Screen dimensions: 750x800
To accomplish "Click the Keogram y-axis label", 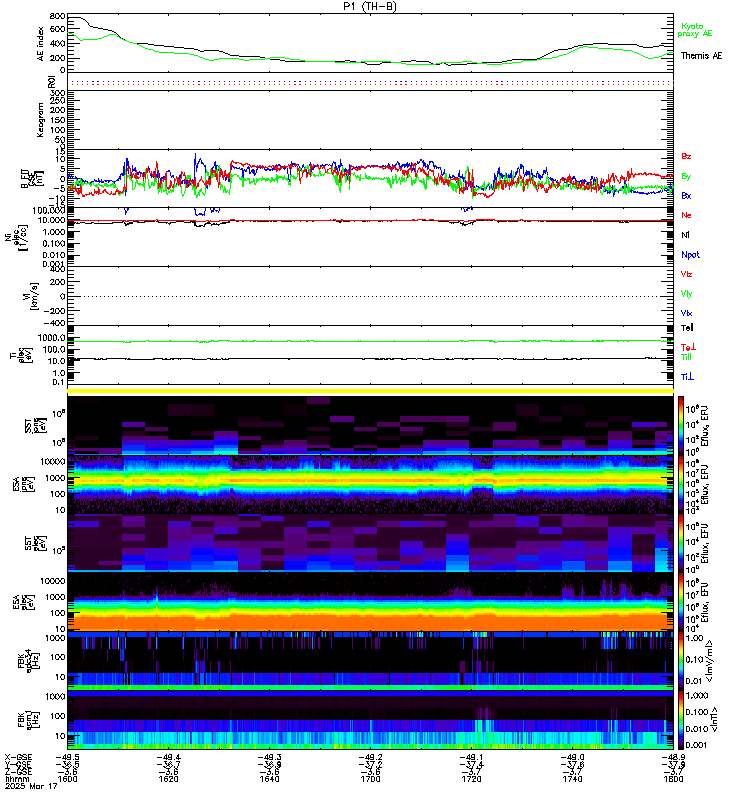I will point(40,120).
